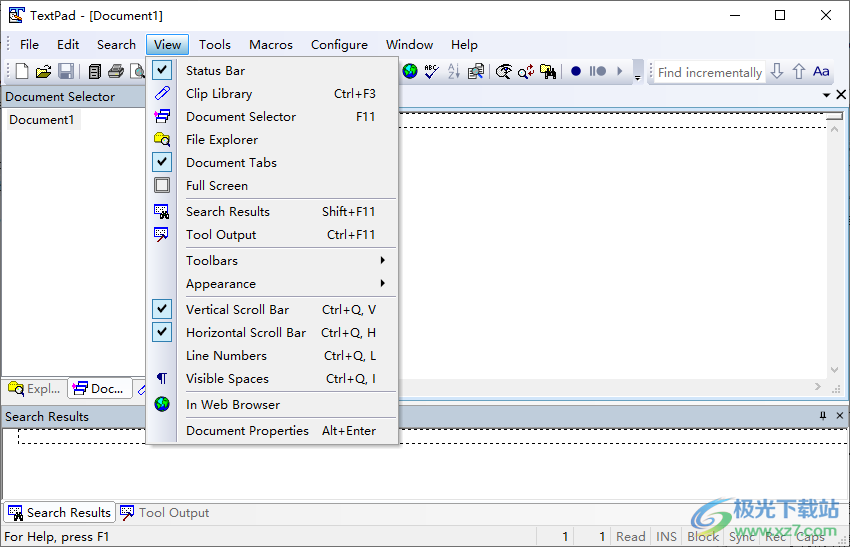Click the pause macro recording icon
This screenshot has width=850, height=547.
(x=597, y=71)
